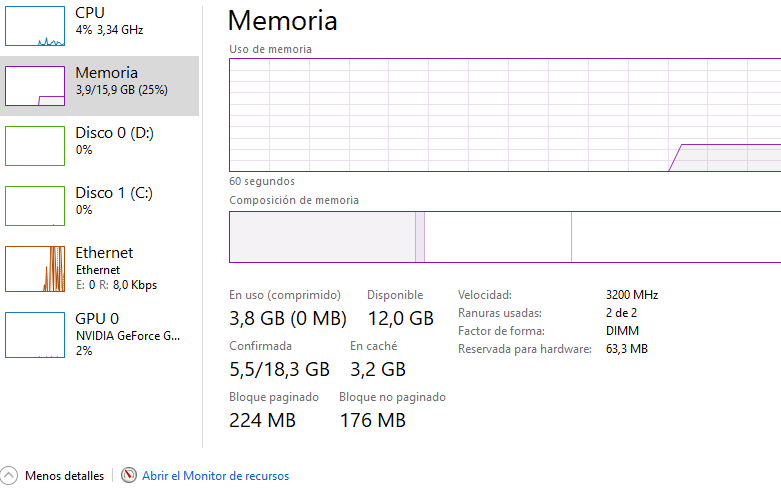Click the CPU label with 3,34 GHz
This screenshot has height=492, width=781.
109,21
